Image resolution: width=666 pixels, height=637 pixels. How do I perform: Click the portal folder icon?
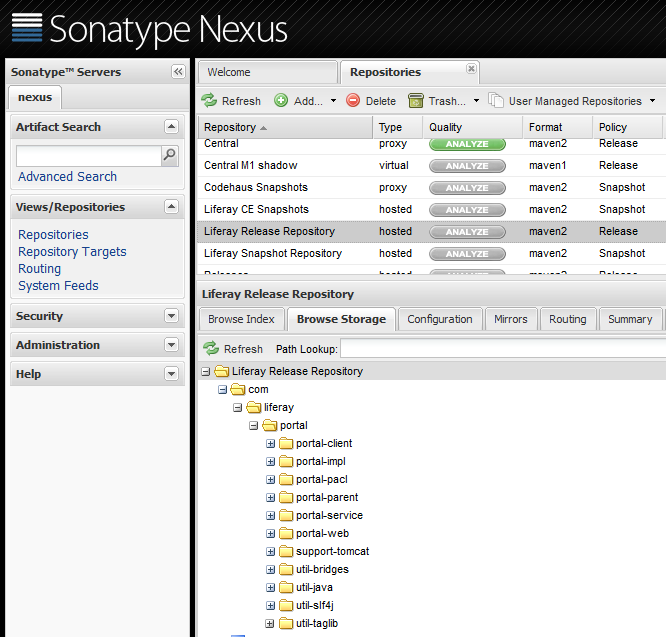click(270, 425)
